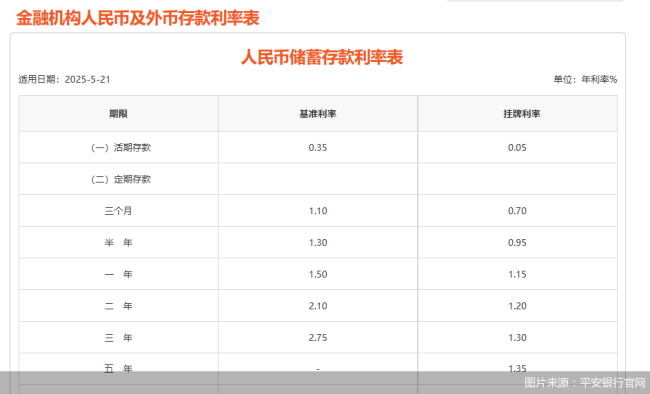Click the heading 金融机构人民币及外币存款利率表
Image resolution: width=650 pixels, height=394 pixels.
click(138, 18)
